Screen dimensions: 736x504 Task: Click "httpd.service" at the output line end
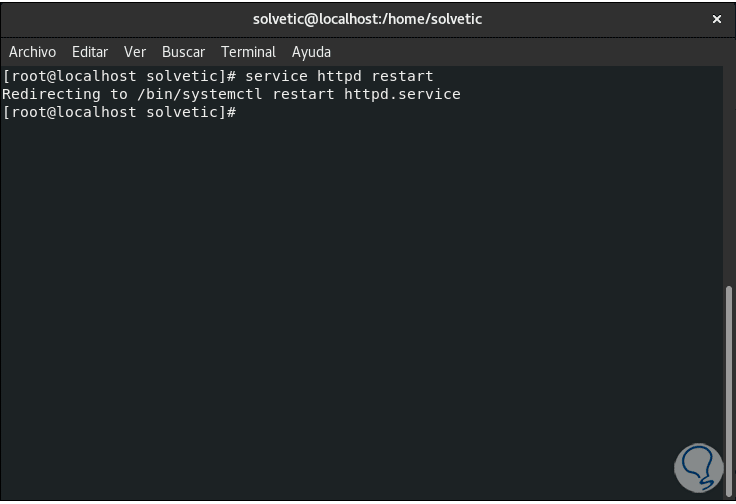[402, 94]
